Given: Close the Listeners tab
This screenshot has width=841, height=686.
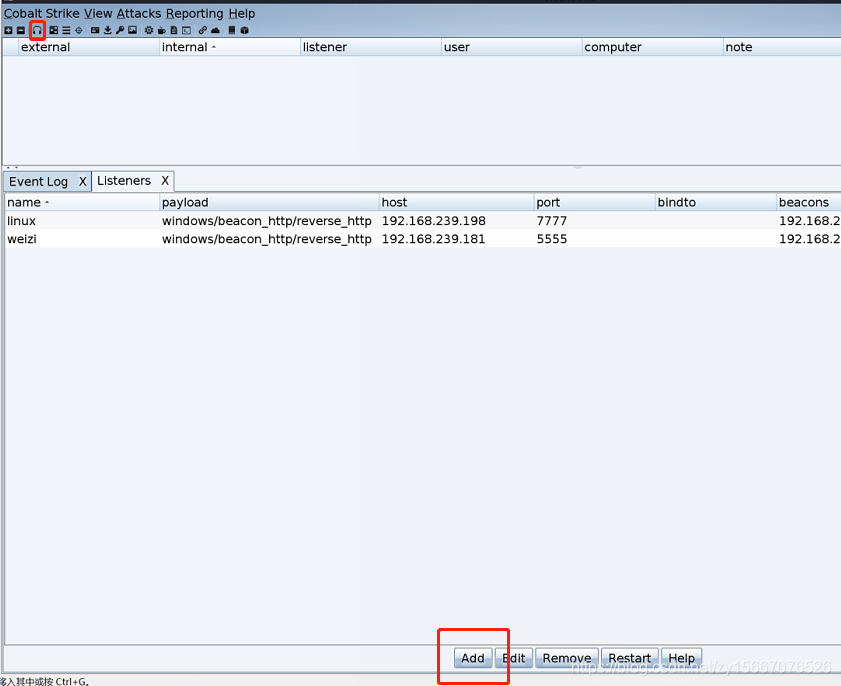Looking at the screenshot, I should (x=165, y=181).
